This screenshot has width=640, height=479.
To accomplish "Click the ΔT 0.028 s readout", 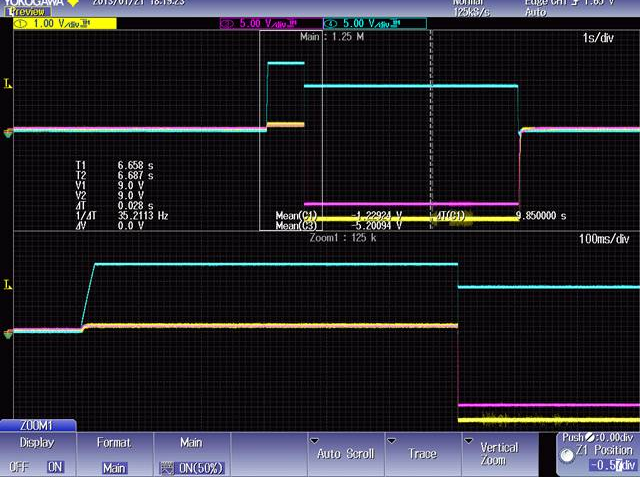I will coord(114,206).
